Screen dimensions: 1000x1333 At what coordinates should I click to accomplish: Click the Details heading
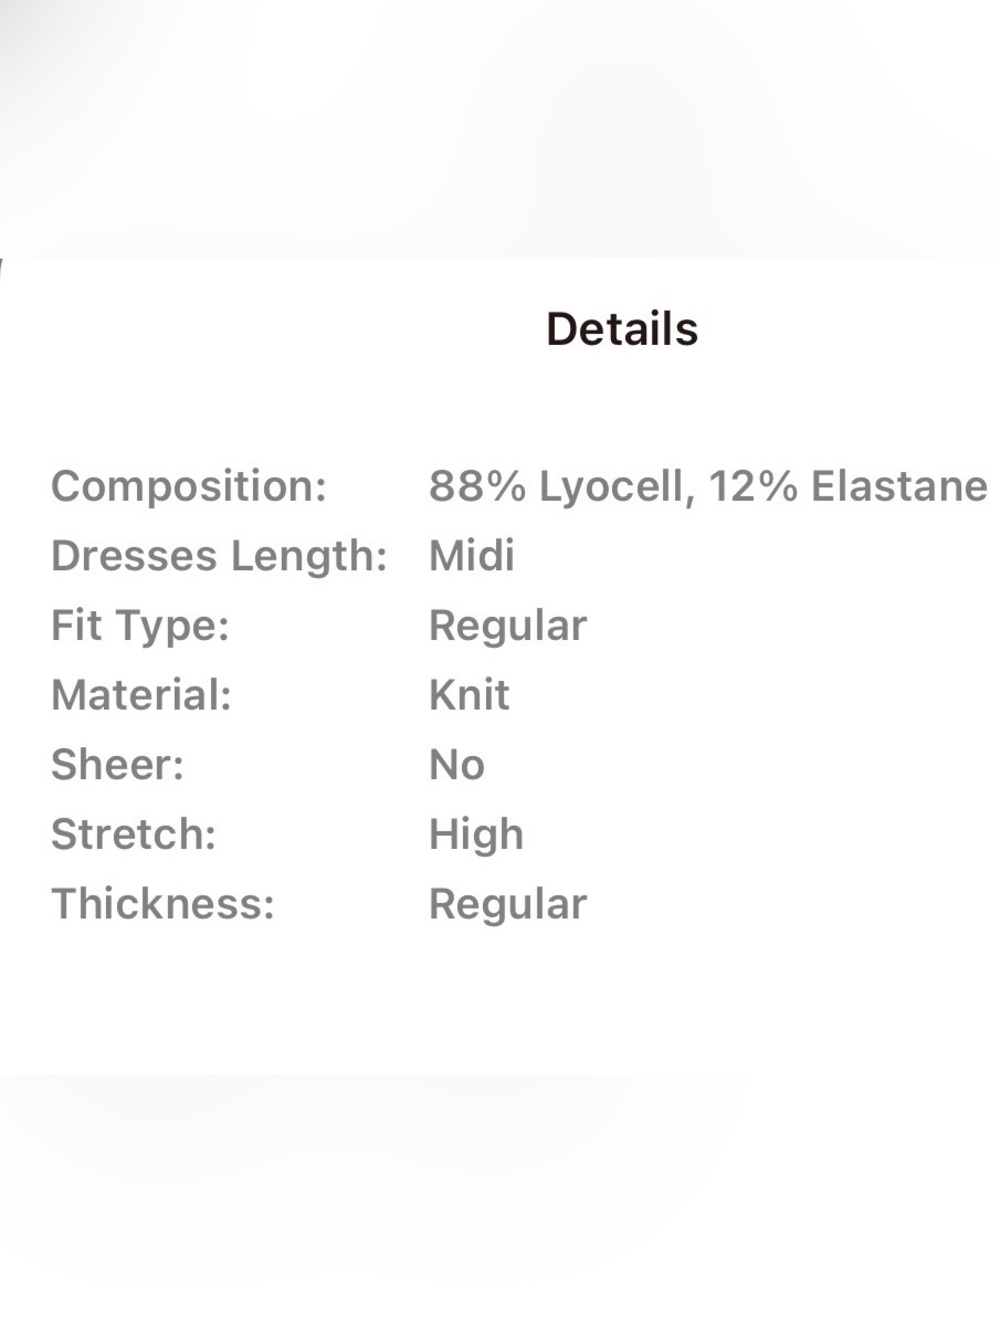(622, 329)
